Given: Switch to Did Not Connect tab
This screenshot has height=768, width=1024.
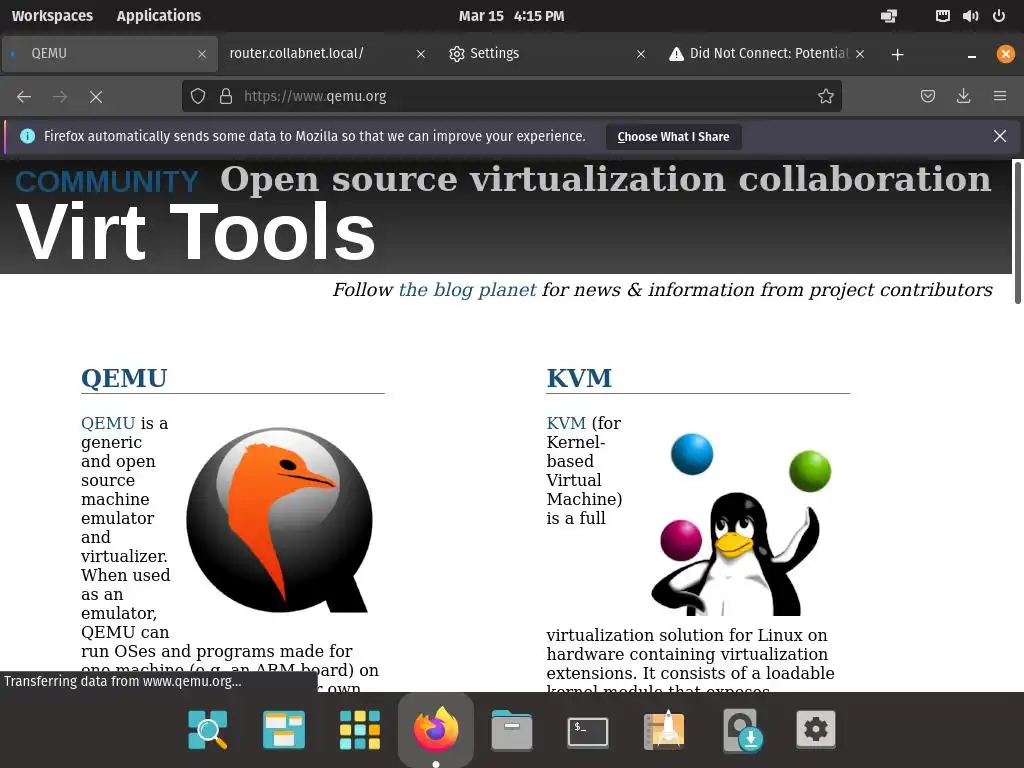Looking at the screenshot, I should click(x=768, y=54).
